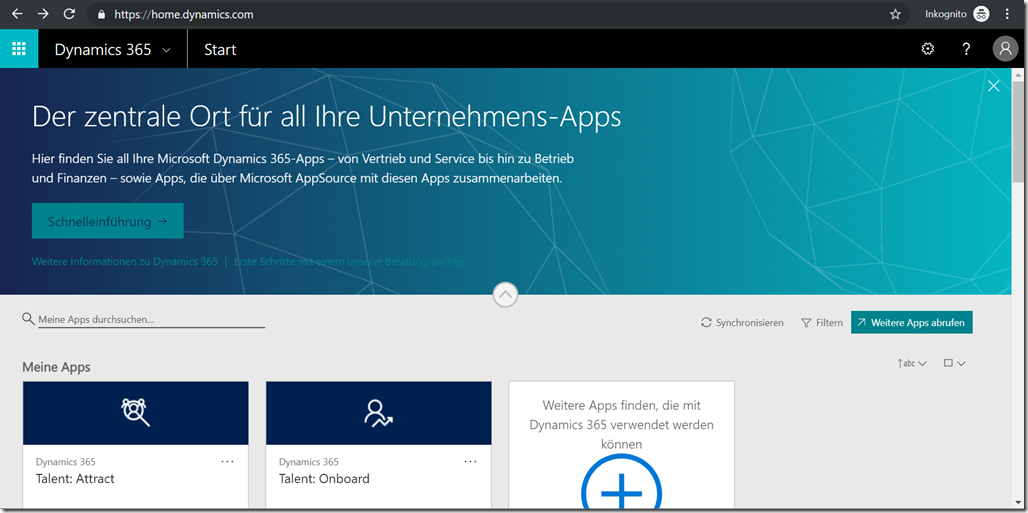Image resolution: width=1028 pixels, height=513 pixels.
Task: Click the Schnelleinführung button
Action: click(108, 221)
